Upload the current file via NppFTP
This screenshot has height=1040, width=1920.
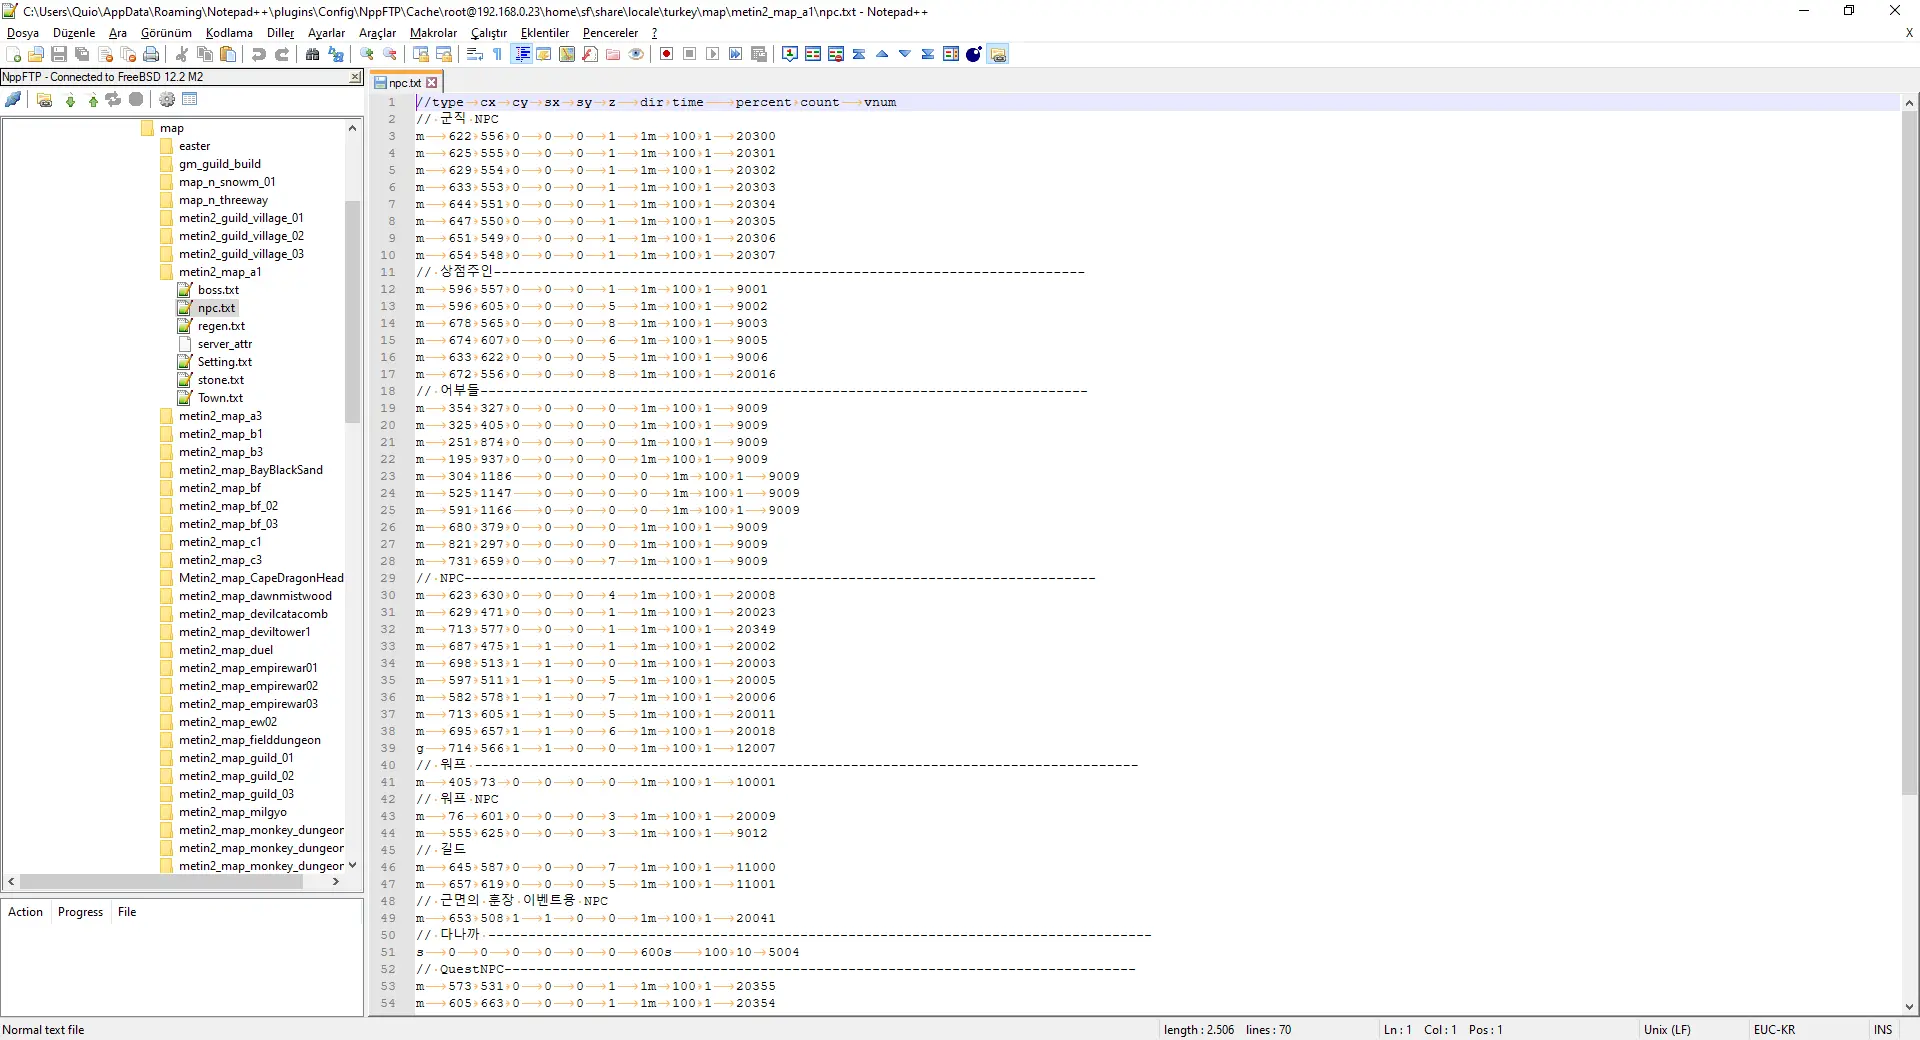(93, 100)
